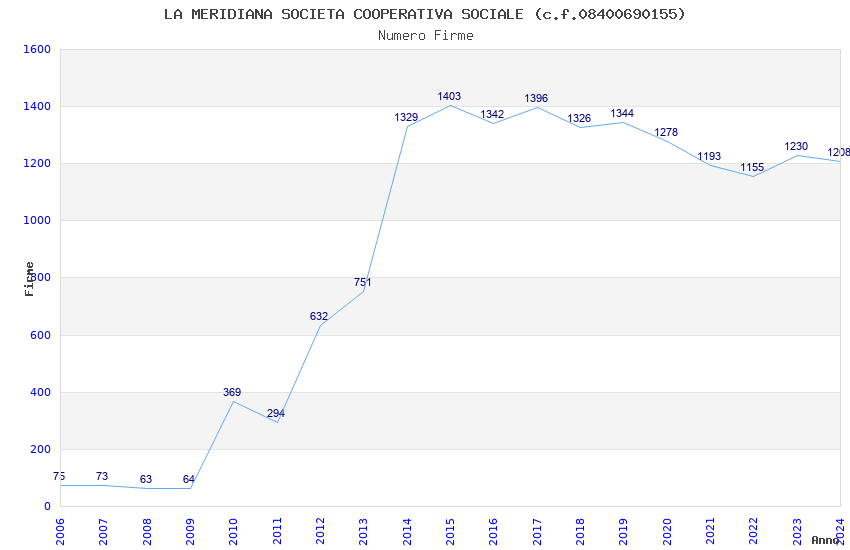Viewport: 850px width, 550px height.
Task: Click the year 2023 on the x-axis
Action: point(797,532)
